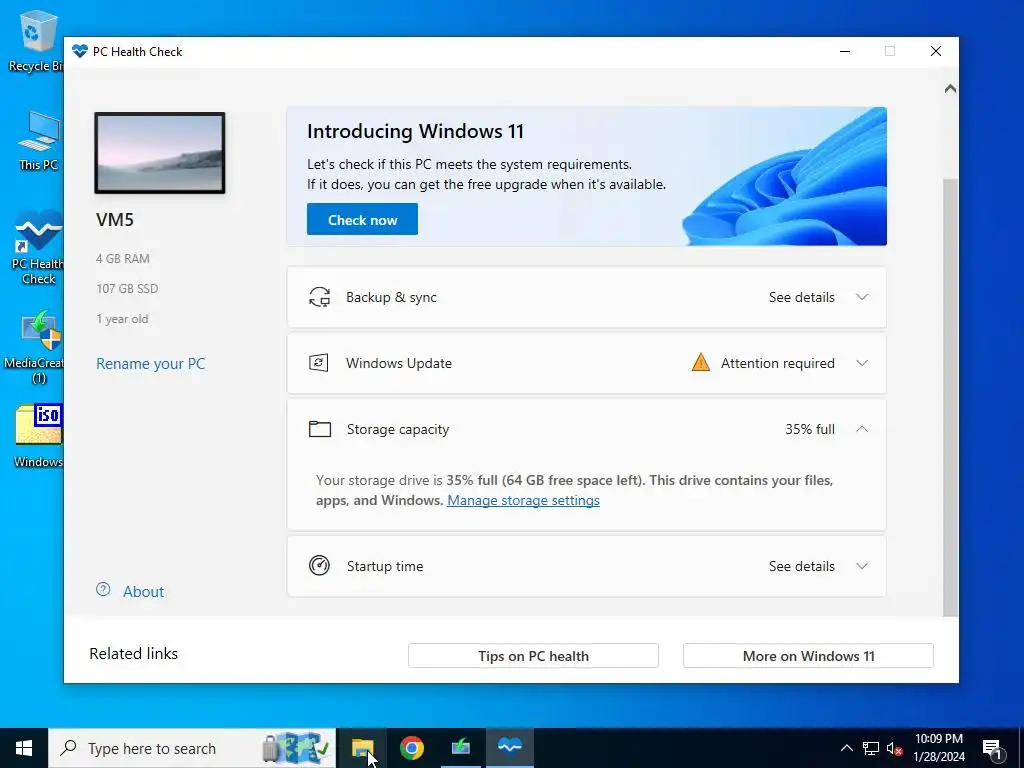Screen dimensions: 1024x768
Task: Open Manage storage settings link
Action: coord(523,500)
